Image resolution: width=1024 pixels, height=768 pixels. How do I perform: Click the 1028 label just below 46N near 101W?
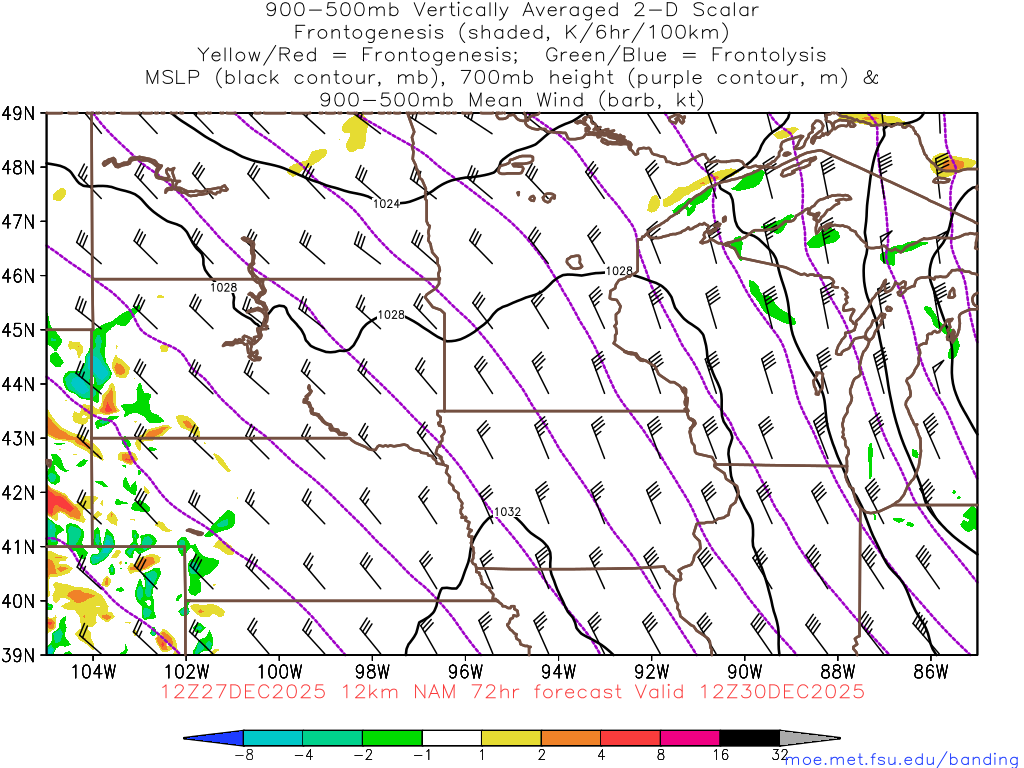(224, 288)
